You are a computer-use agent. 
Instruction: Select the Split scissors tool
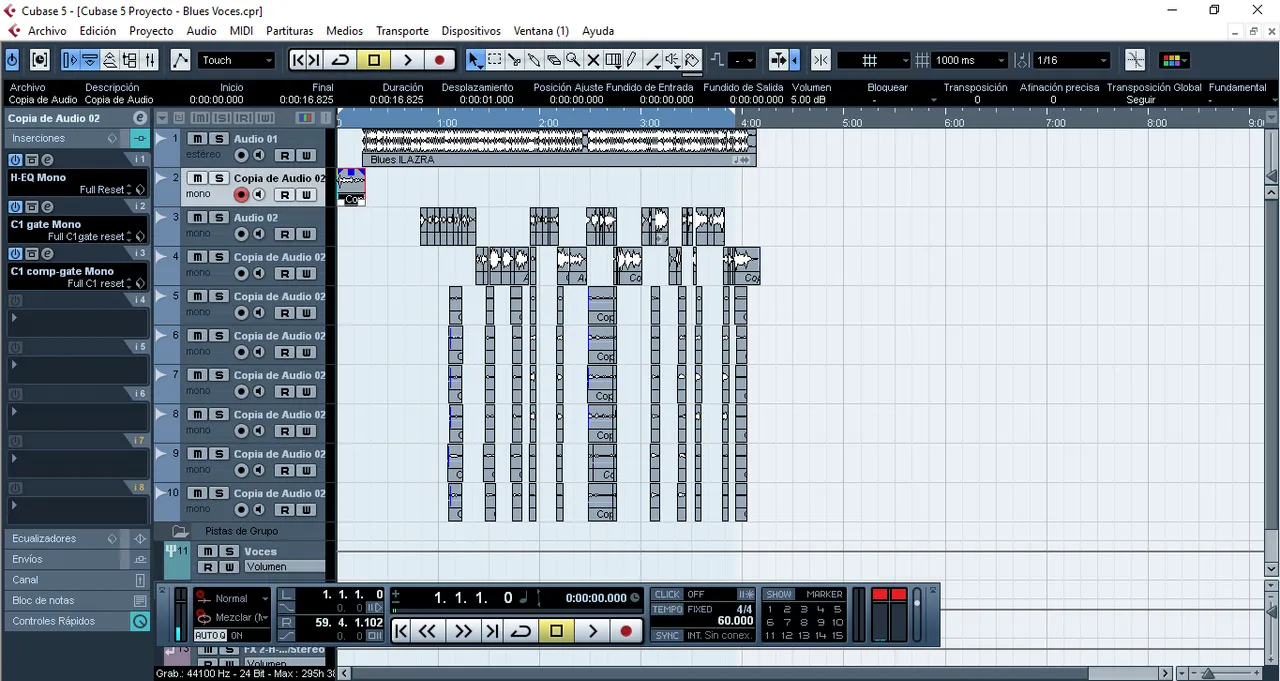(514, 60)
